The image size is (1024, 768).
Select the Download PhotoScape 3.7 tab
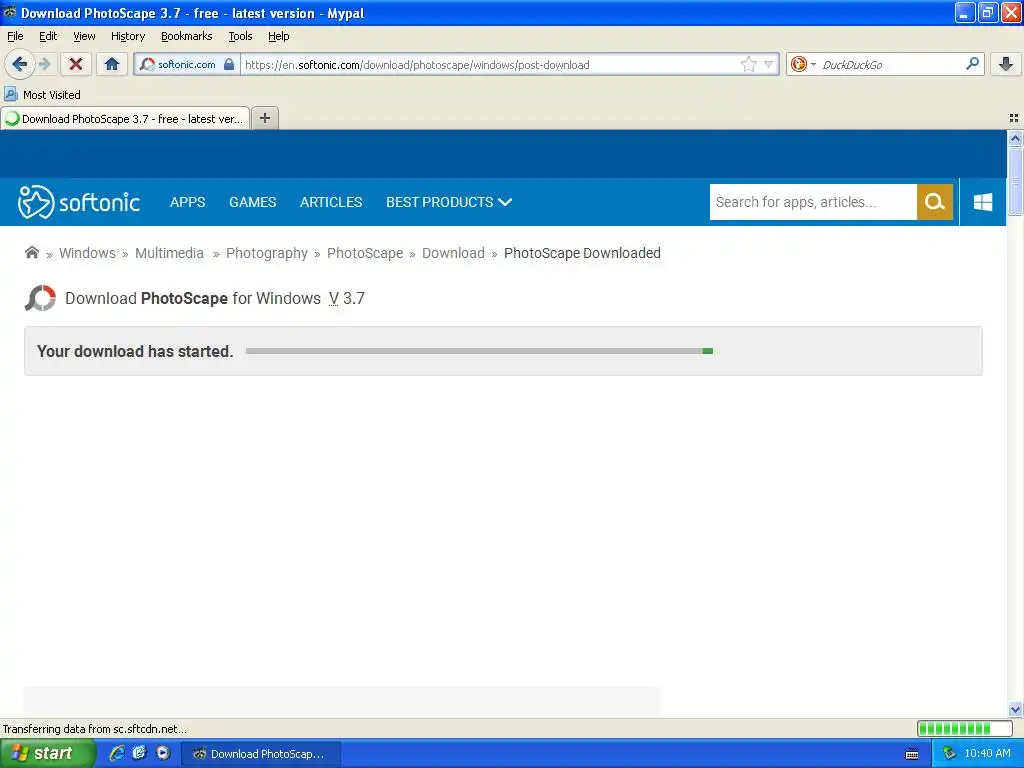(x=125, y=118)
